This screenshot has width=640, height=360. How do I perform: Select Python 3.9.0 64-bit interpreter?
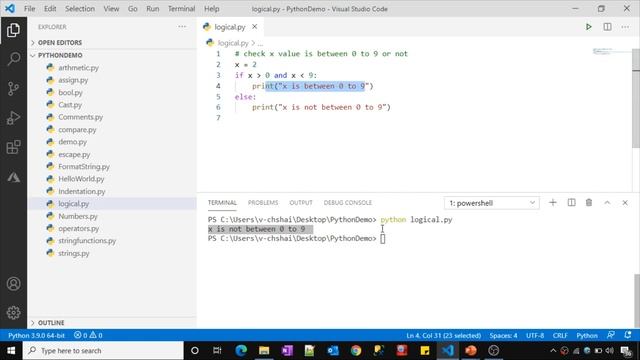point(36,335)
